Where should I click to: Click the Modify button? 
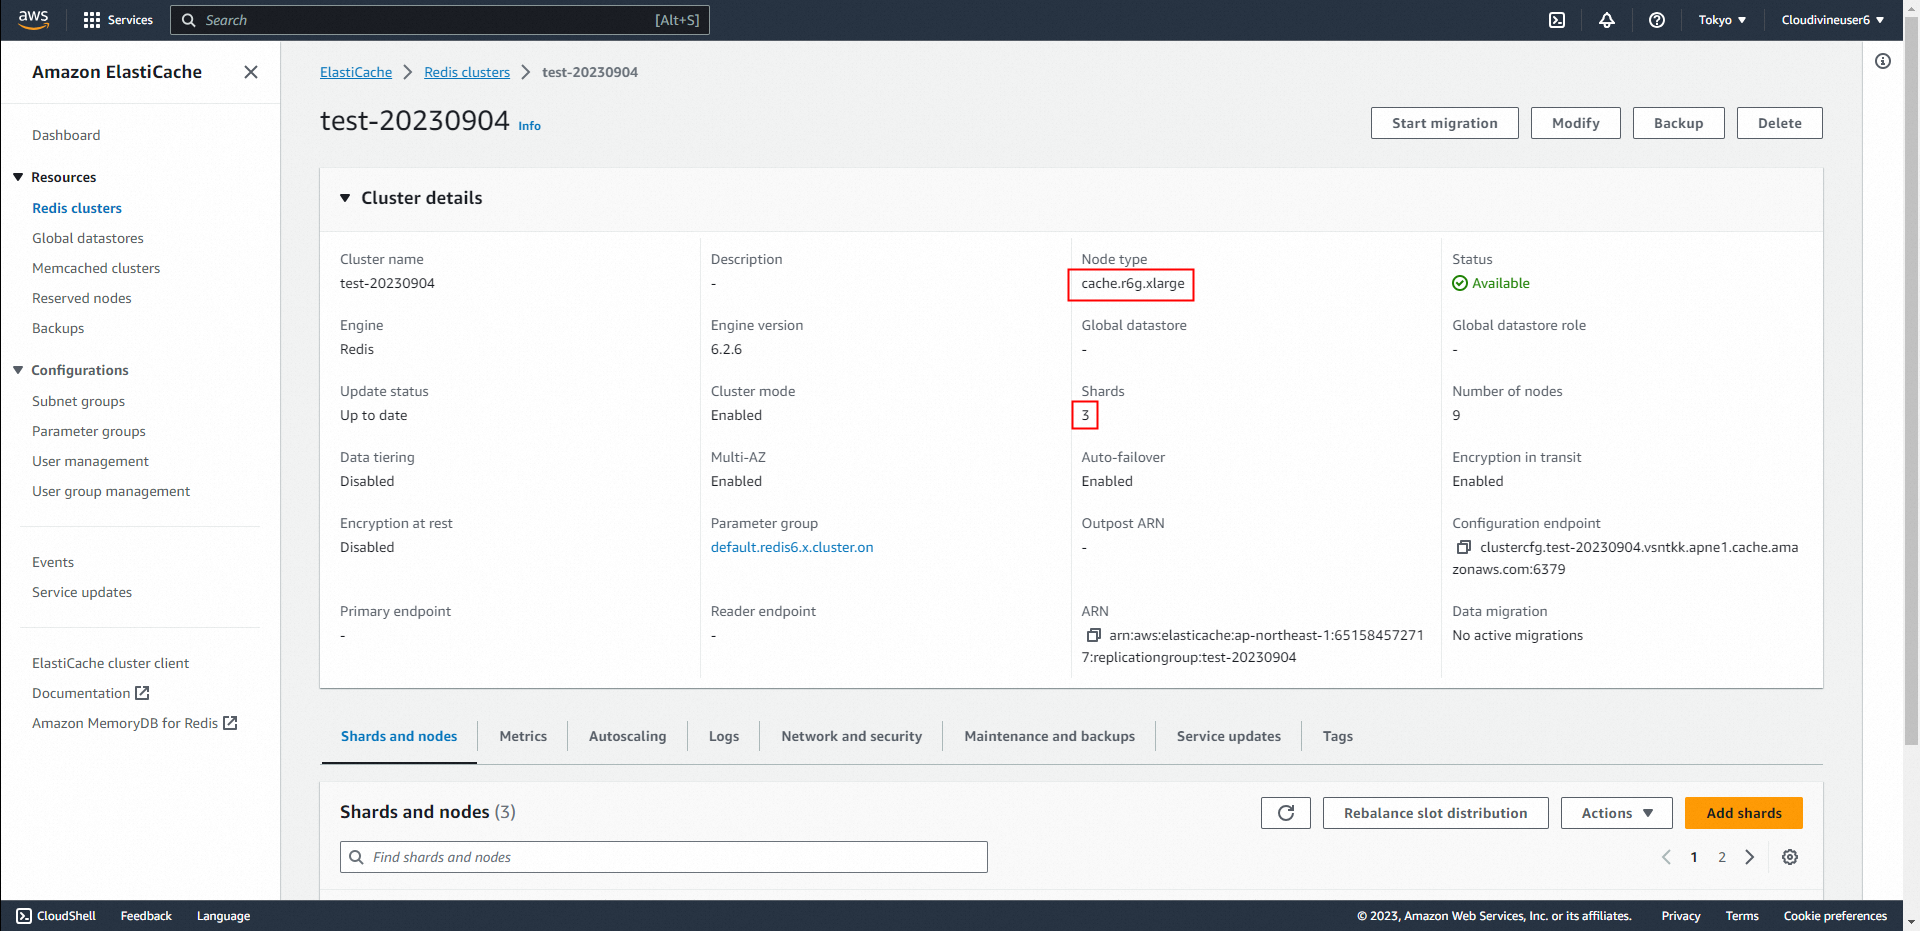tap(1576, 123)
